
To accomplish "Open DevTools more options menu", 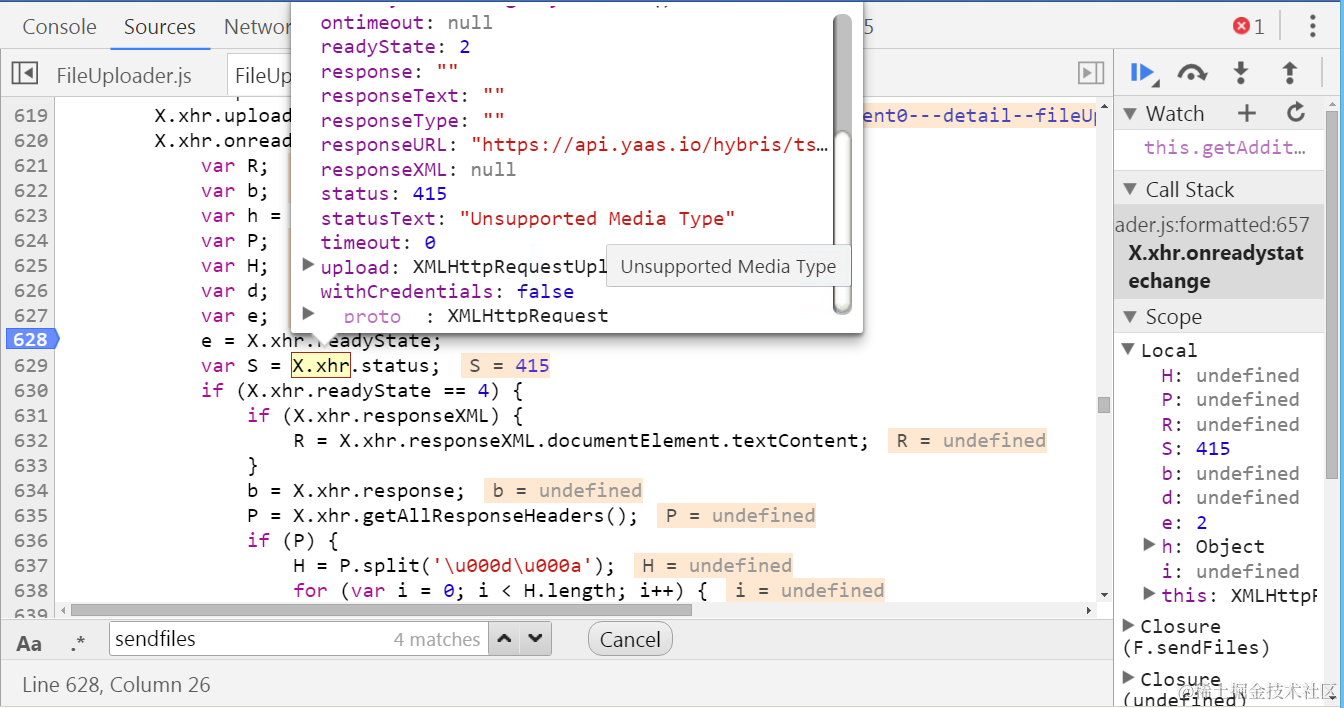I will tap(1313, 26).
